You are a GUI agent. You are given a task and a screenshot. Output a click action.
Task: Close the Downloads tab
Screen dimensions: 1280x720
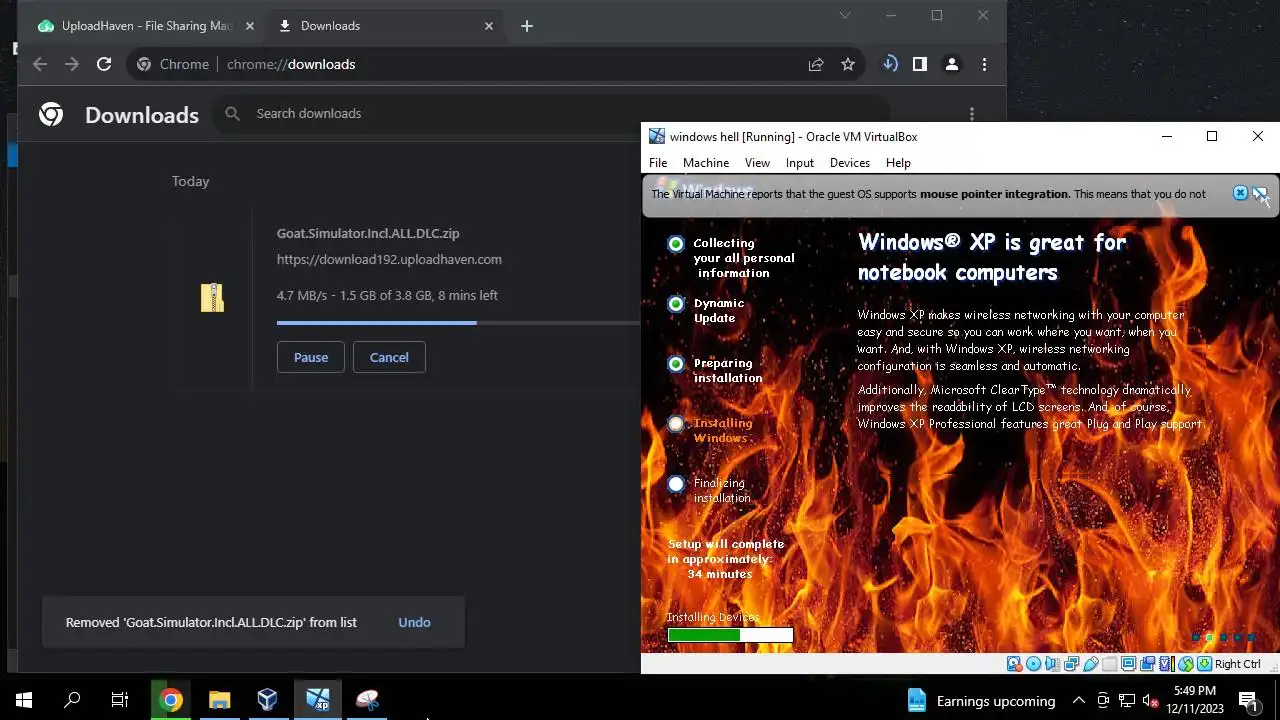pyautogui.click(x=489, y=26)
